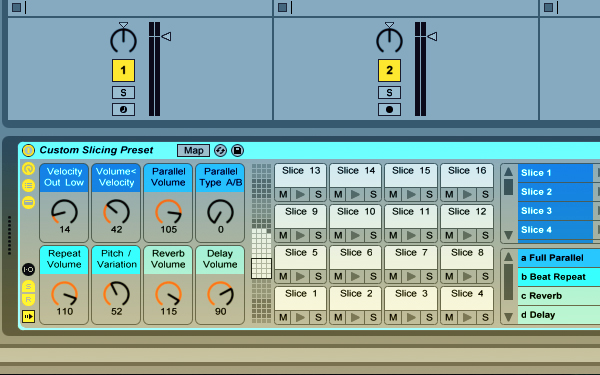Click the Parallel Type A/B knob
This screenshot has width=600, height=375.
coord(220,212)
